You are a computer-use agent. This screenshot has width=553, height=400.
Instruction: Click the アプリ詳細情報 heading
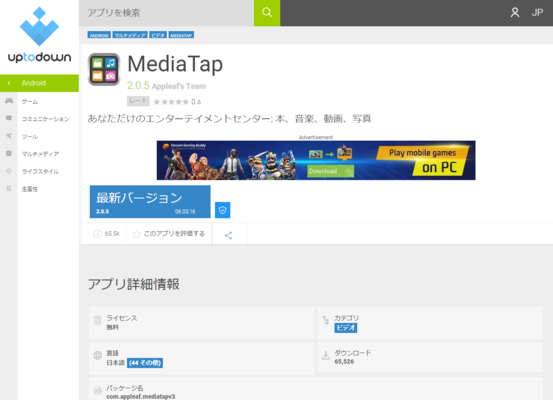134,284
